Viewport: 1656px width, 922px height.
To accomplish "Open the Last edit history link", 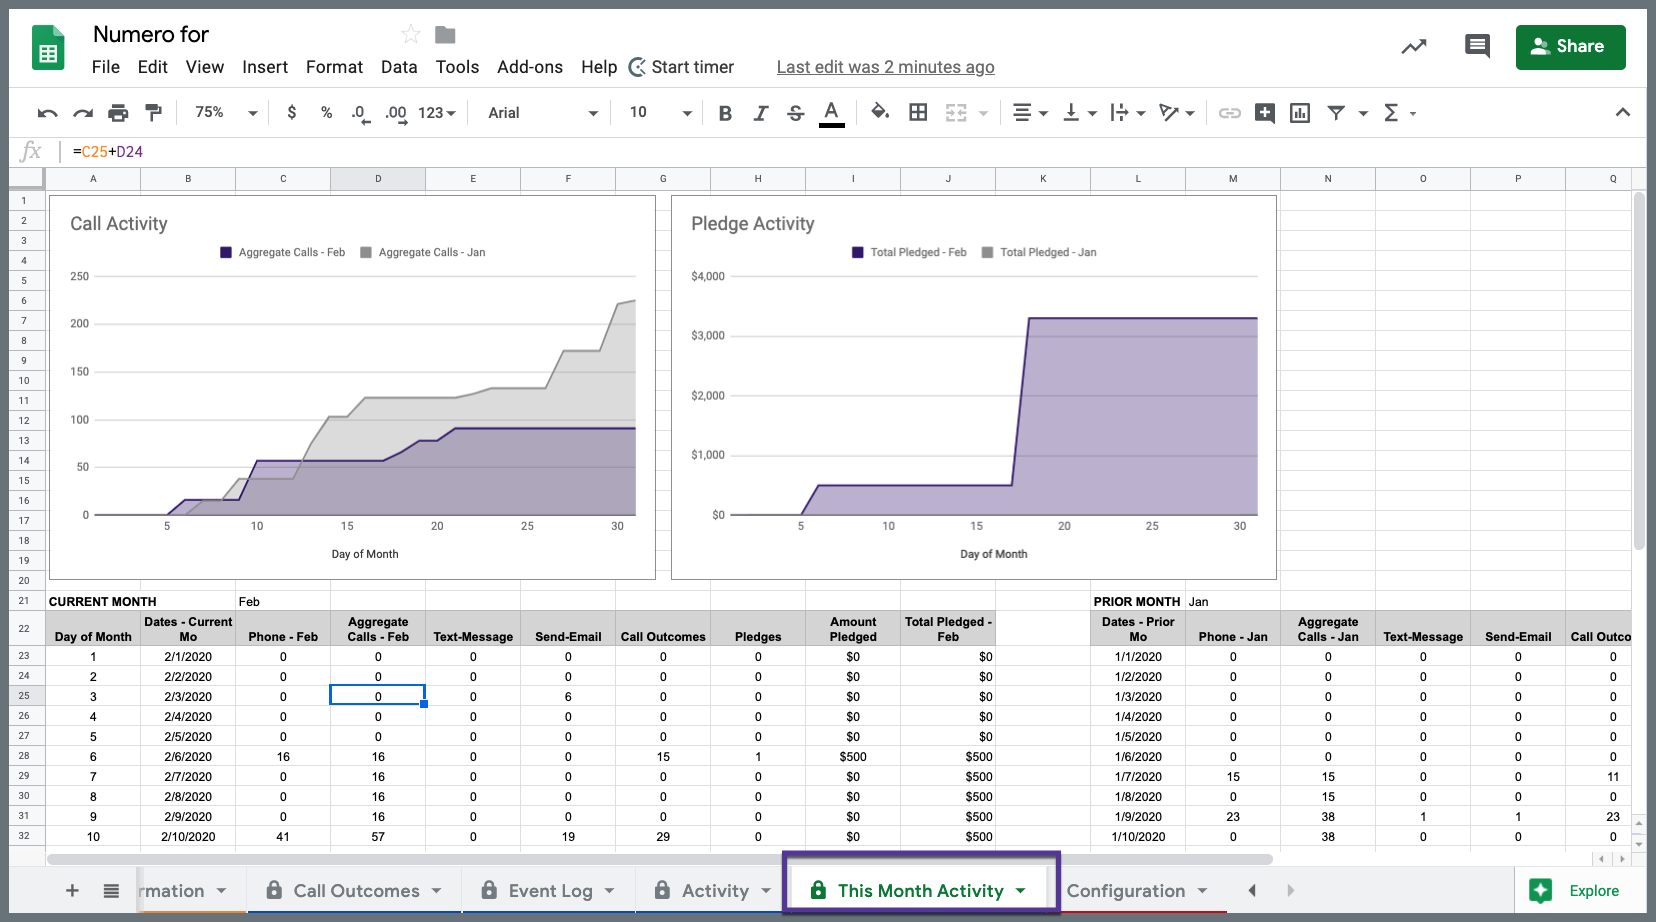I will pos(885,67).
